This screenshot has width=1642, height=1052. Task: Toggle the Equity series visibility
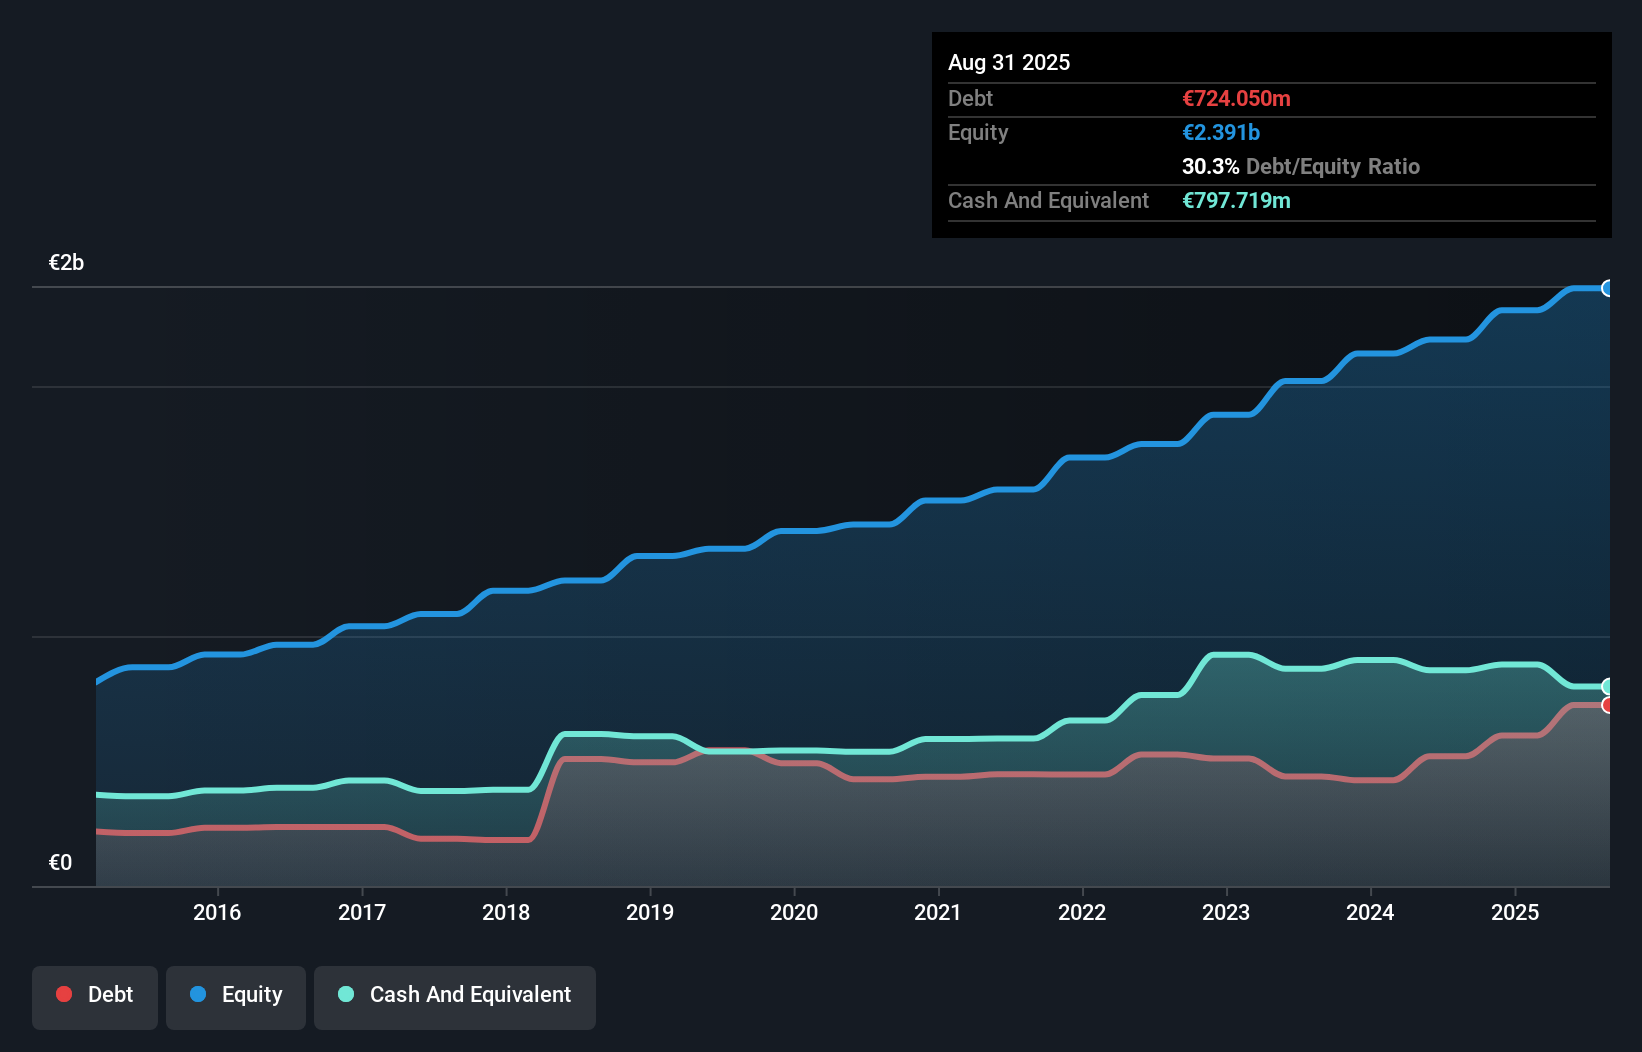click(235, 996)
